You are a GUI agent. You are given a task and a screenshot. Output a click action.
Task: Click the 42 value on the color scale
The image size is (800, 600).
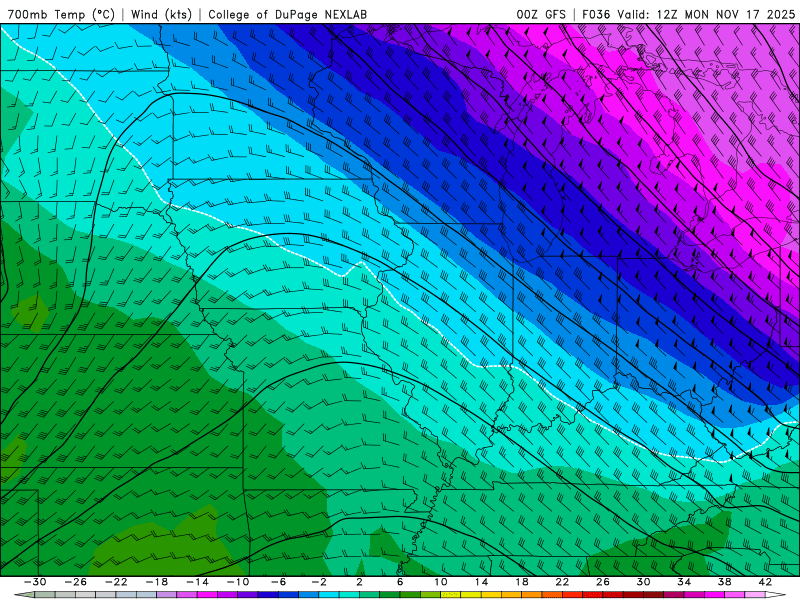[x=765, y=582]
